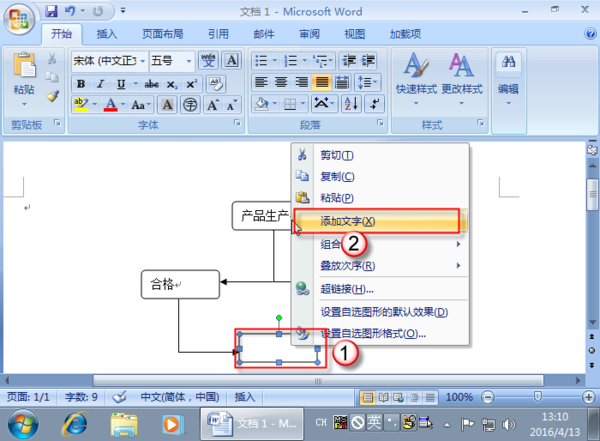
Task: Expand the Quick Styles (快速样式) gallery
Action: [416, 80]
